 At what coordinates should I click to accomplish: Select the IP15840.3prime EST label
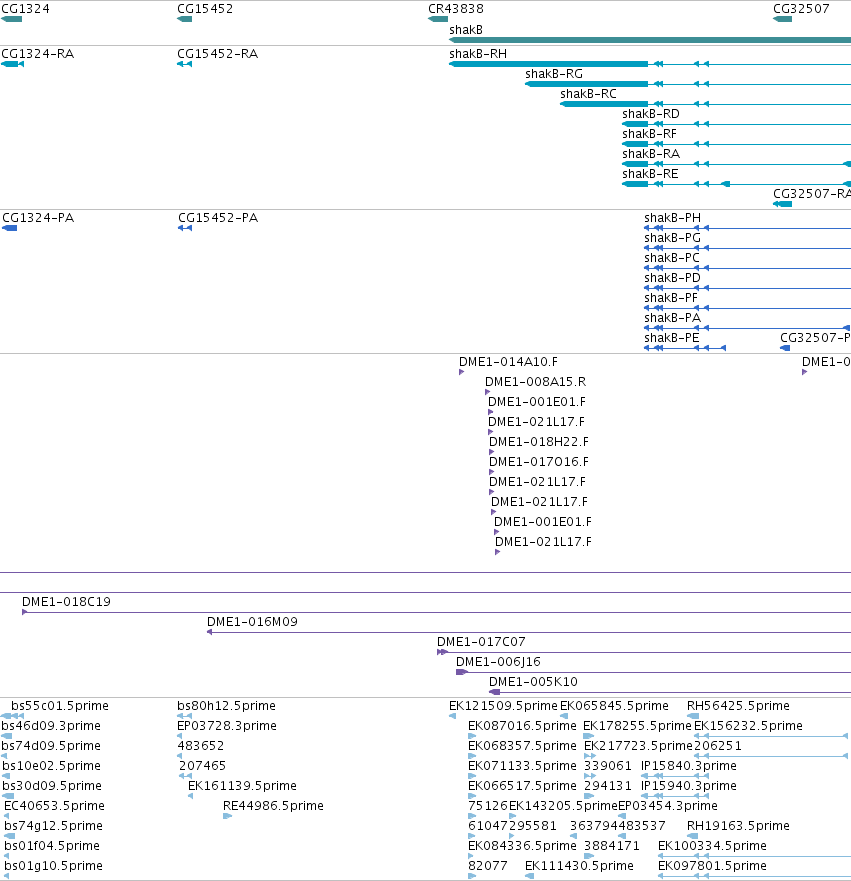(x=689, y=766)
